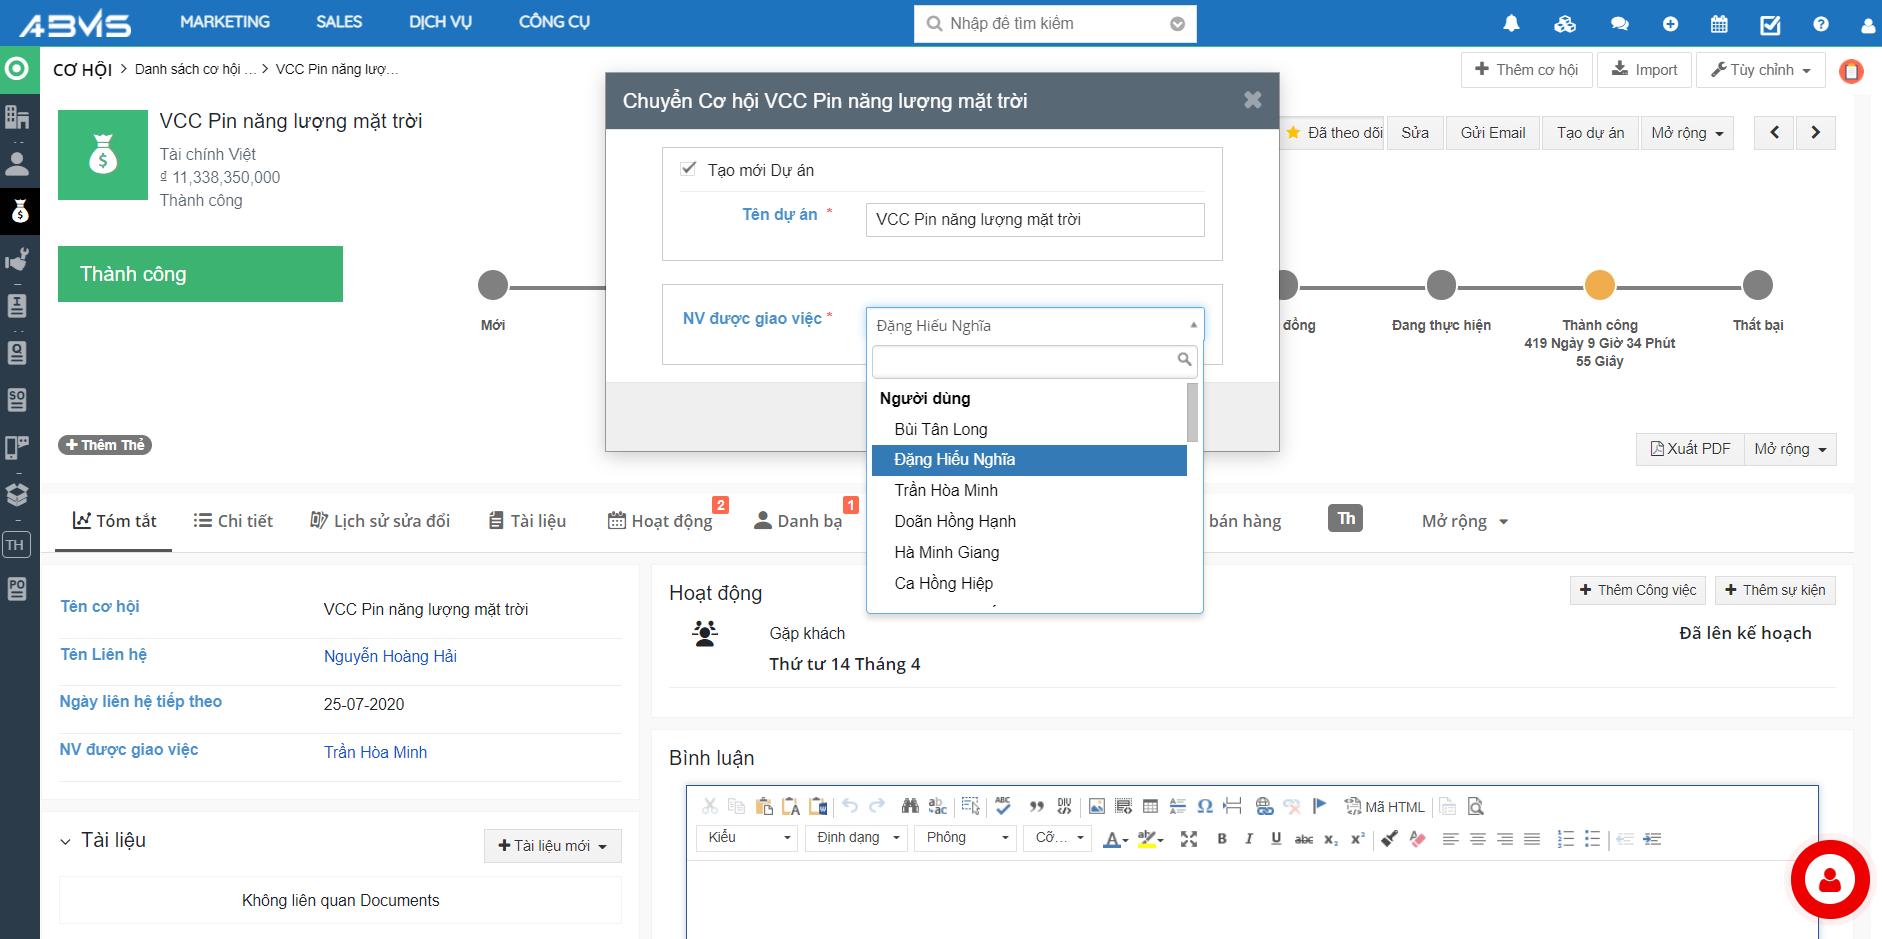Click the help question mark icon
This screenshot has width=1882, height=939.
pos(1821,24)
